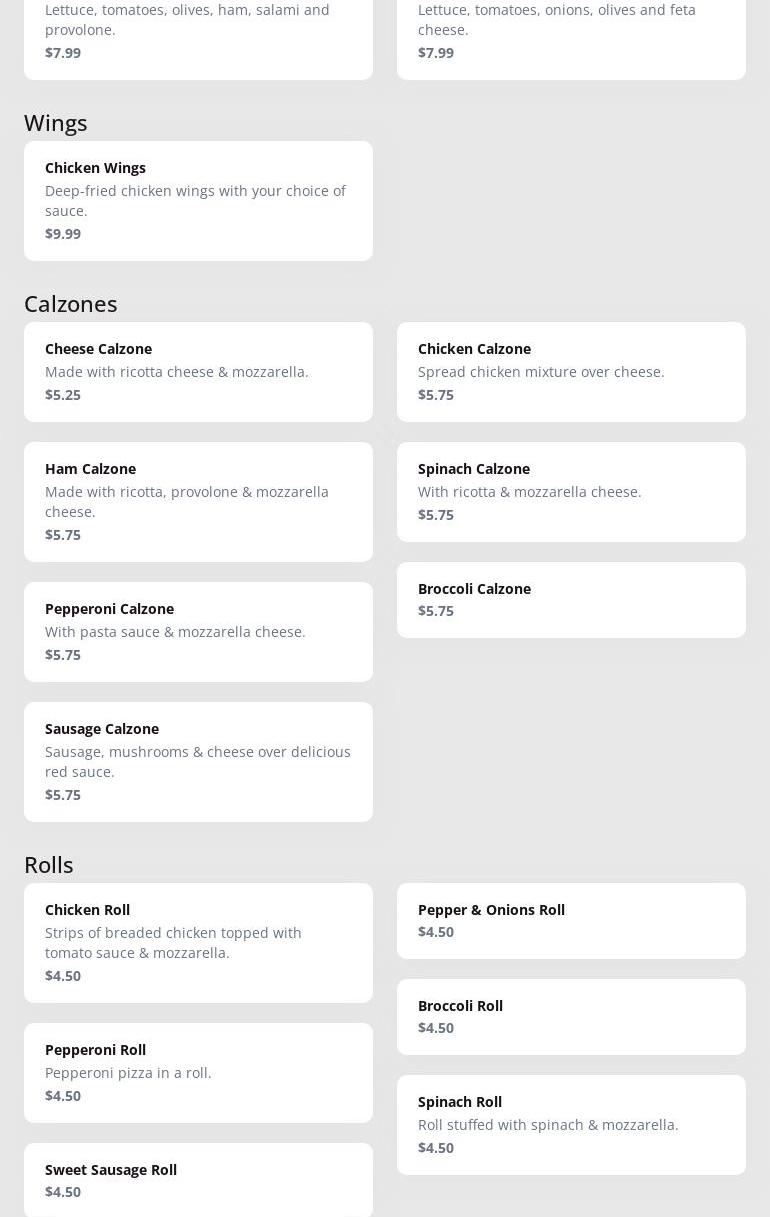Click the Pepper & Onions Roll card
This screenshot has width=770, height=1217.
(571, 921)
